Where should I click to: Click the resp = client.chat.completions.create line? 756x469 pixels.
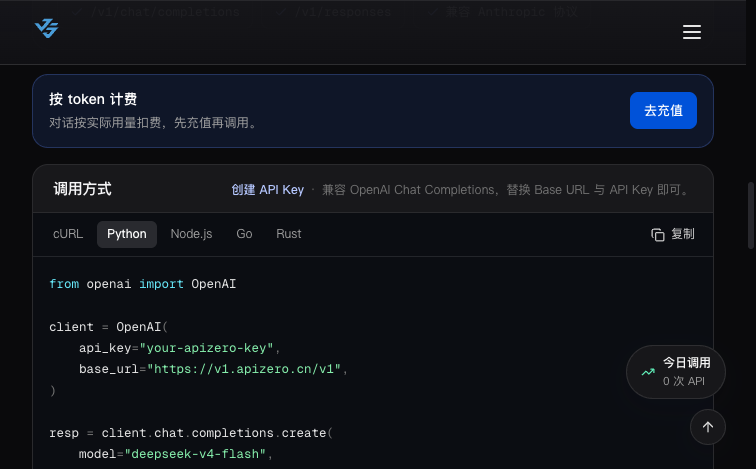191,433
